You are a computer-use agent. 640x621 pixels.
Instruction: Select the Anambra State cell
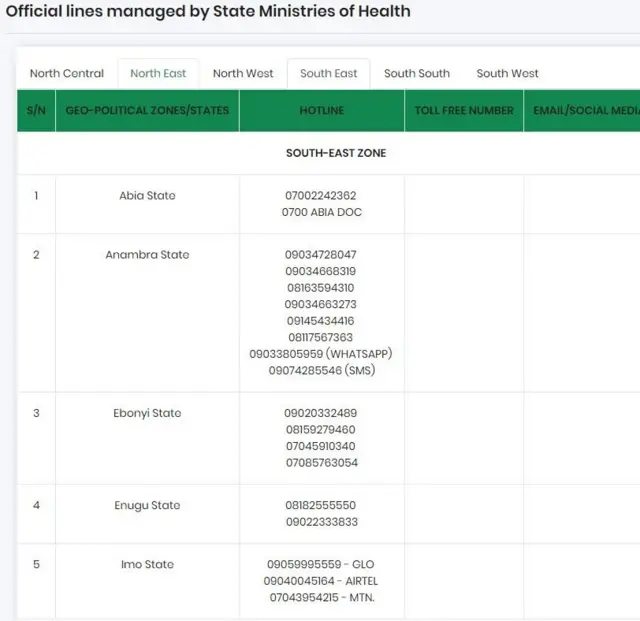click(147, 255)
